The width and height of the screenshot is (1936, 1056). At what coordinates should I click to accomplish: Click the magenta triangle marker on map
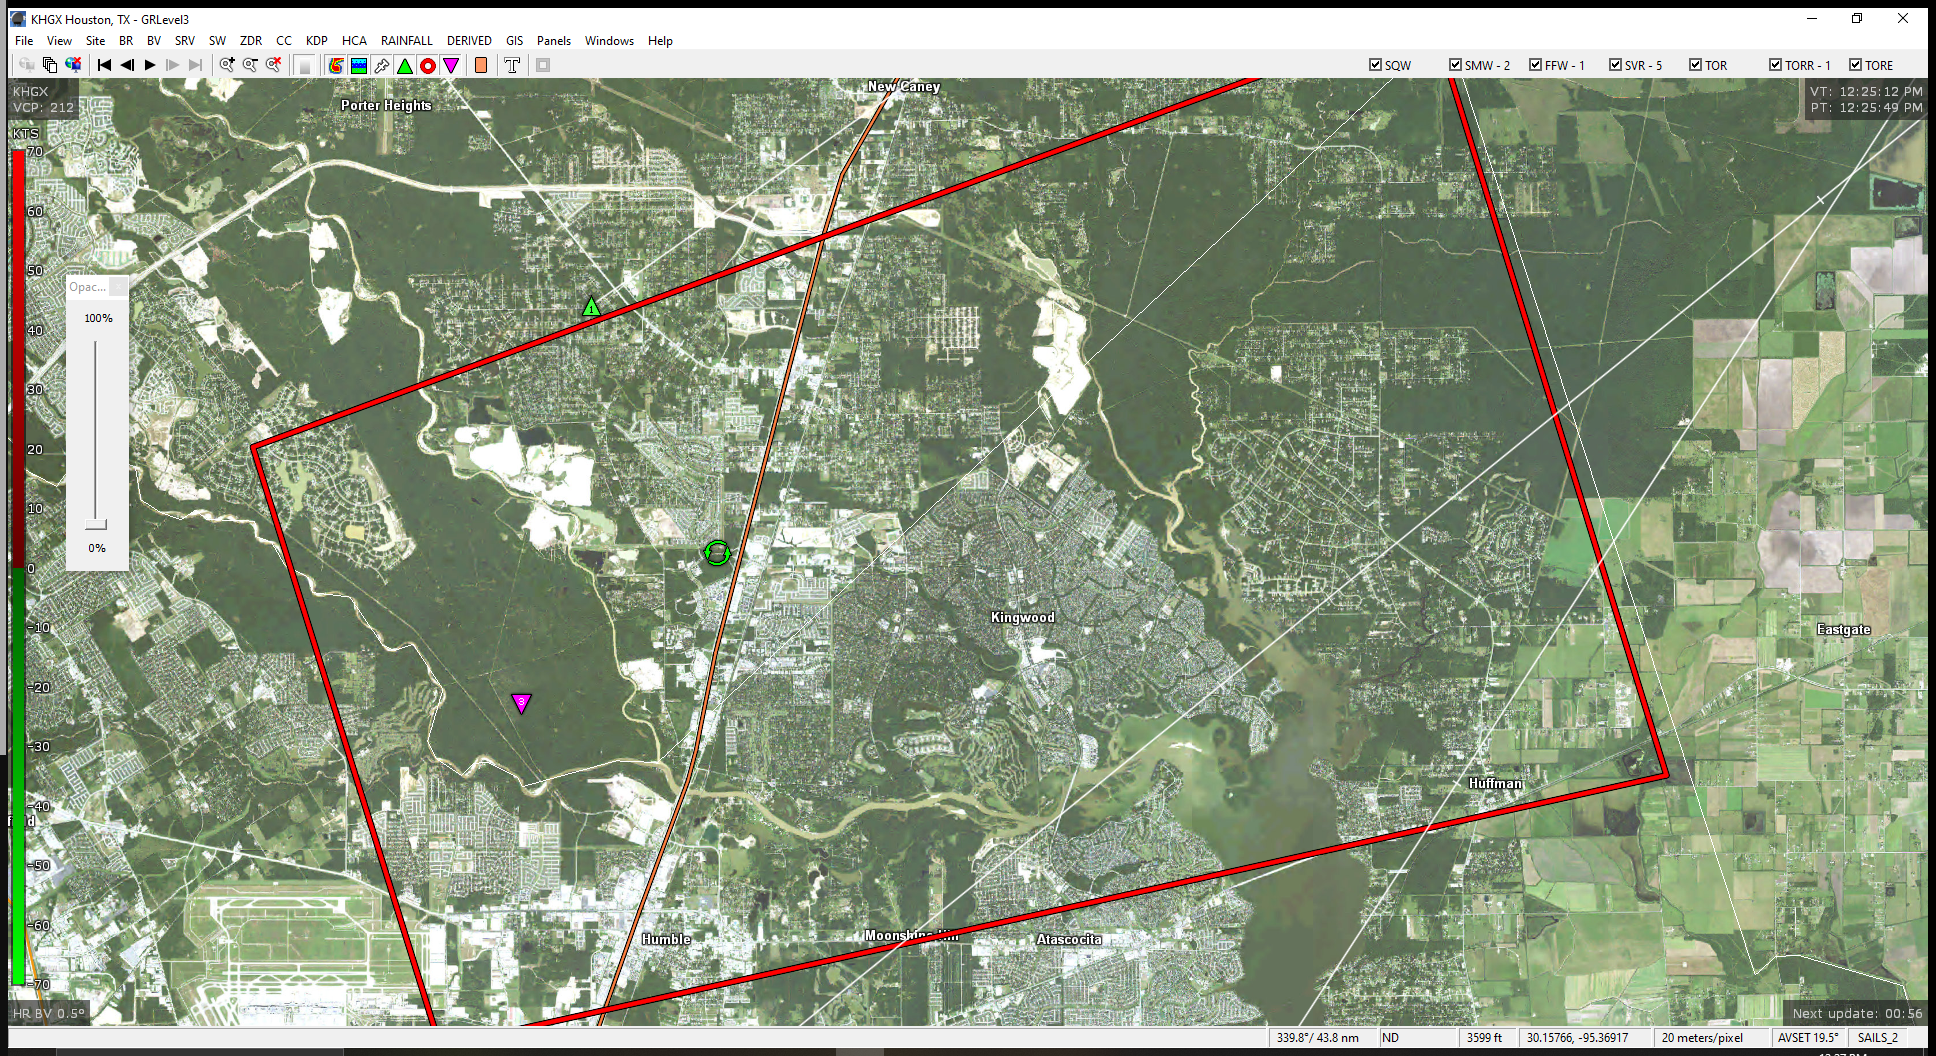pos(521,703)
